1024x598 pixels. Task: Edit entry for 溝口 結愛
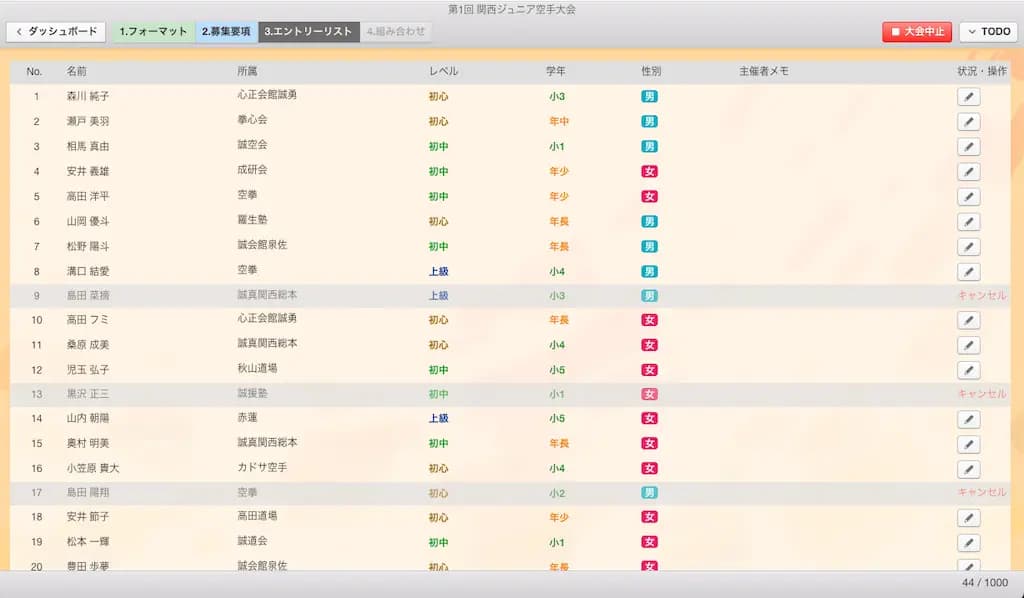968,272
